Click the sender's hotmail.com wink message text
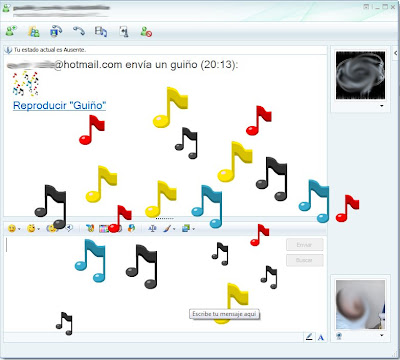This screenshot has width=400, height=360. coord(122,64)
